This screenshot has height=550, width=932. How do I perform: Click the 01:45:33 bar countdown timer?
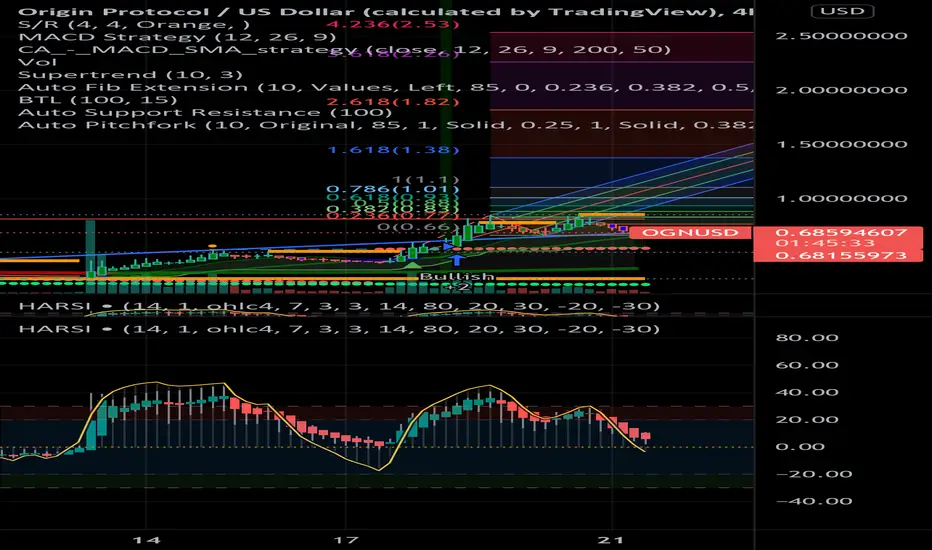(x=825, y=243)
